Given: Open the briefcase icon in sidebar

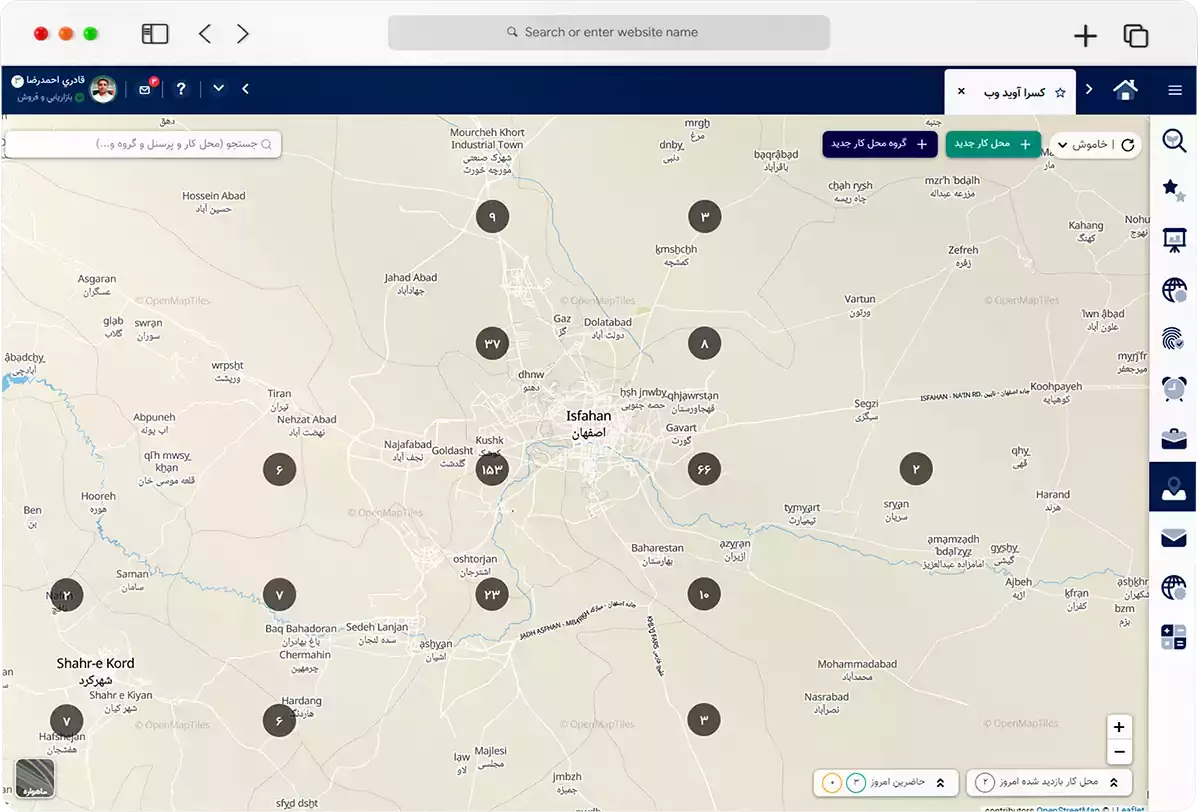Looking at the screenshot, I should coord(1173,438).
